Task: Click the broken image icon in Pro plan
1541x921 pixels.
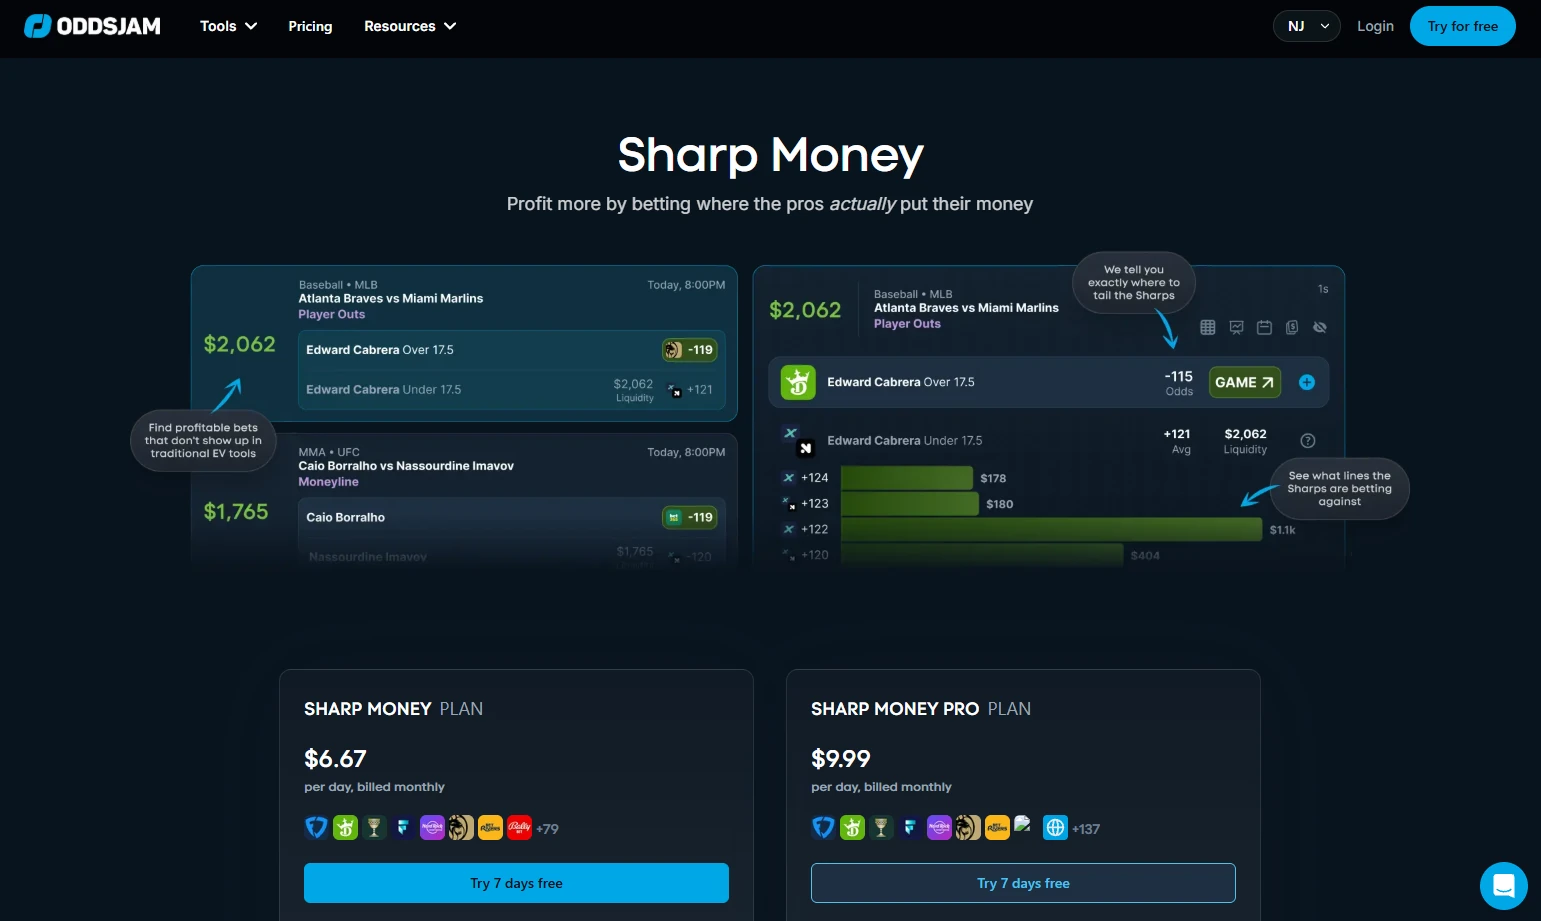Action: 1022,824
